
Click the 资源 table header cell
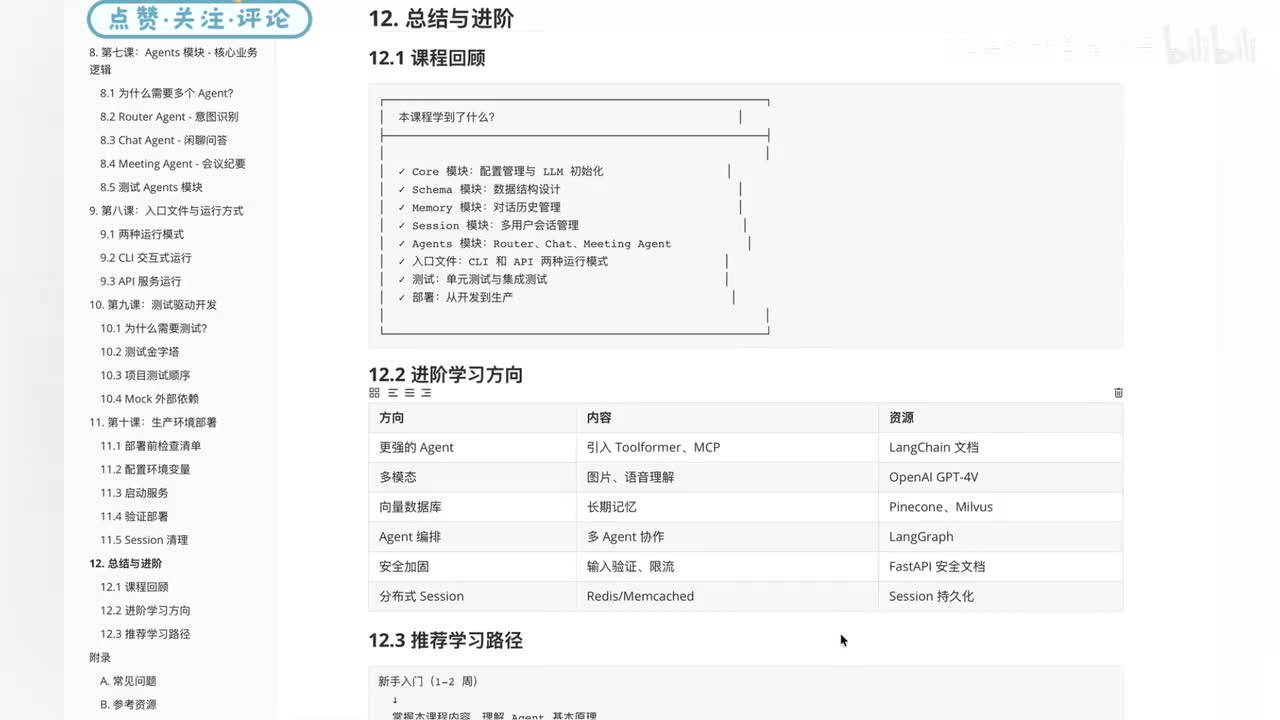1000,417
